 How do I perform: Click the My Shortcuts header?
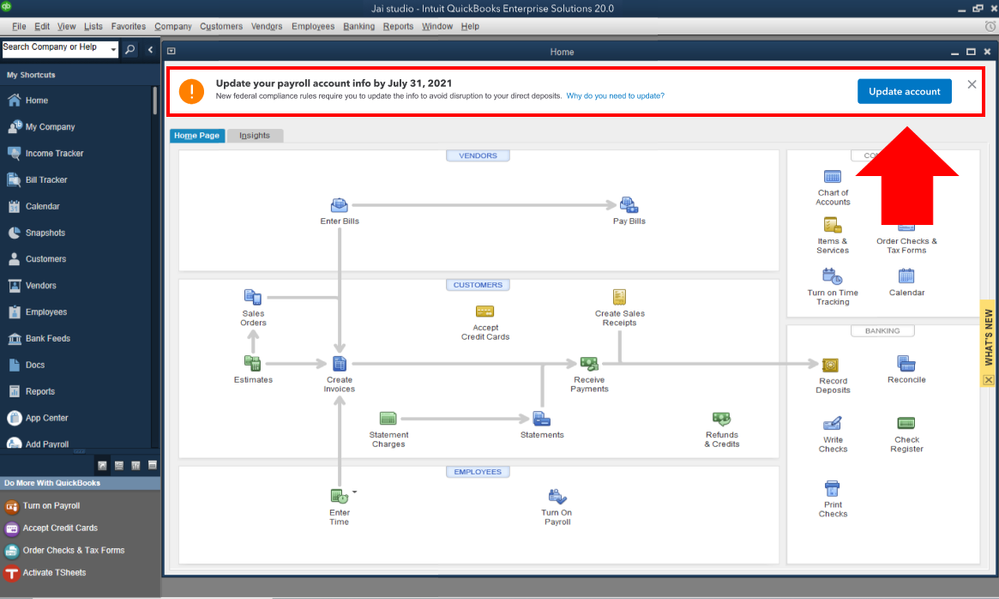pyautogui.click(x=31, y=75)
